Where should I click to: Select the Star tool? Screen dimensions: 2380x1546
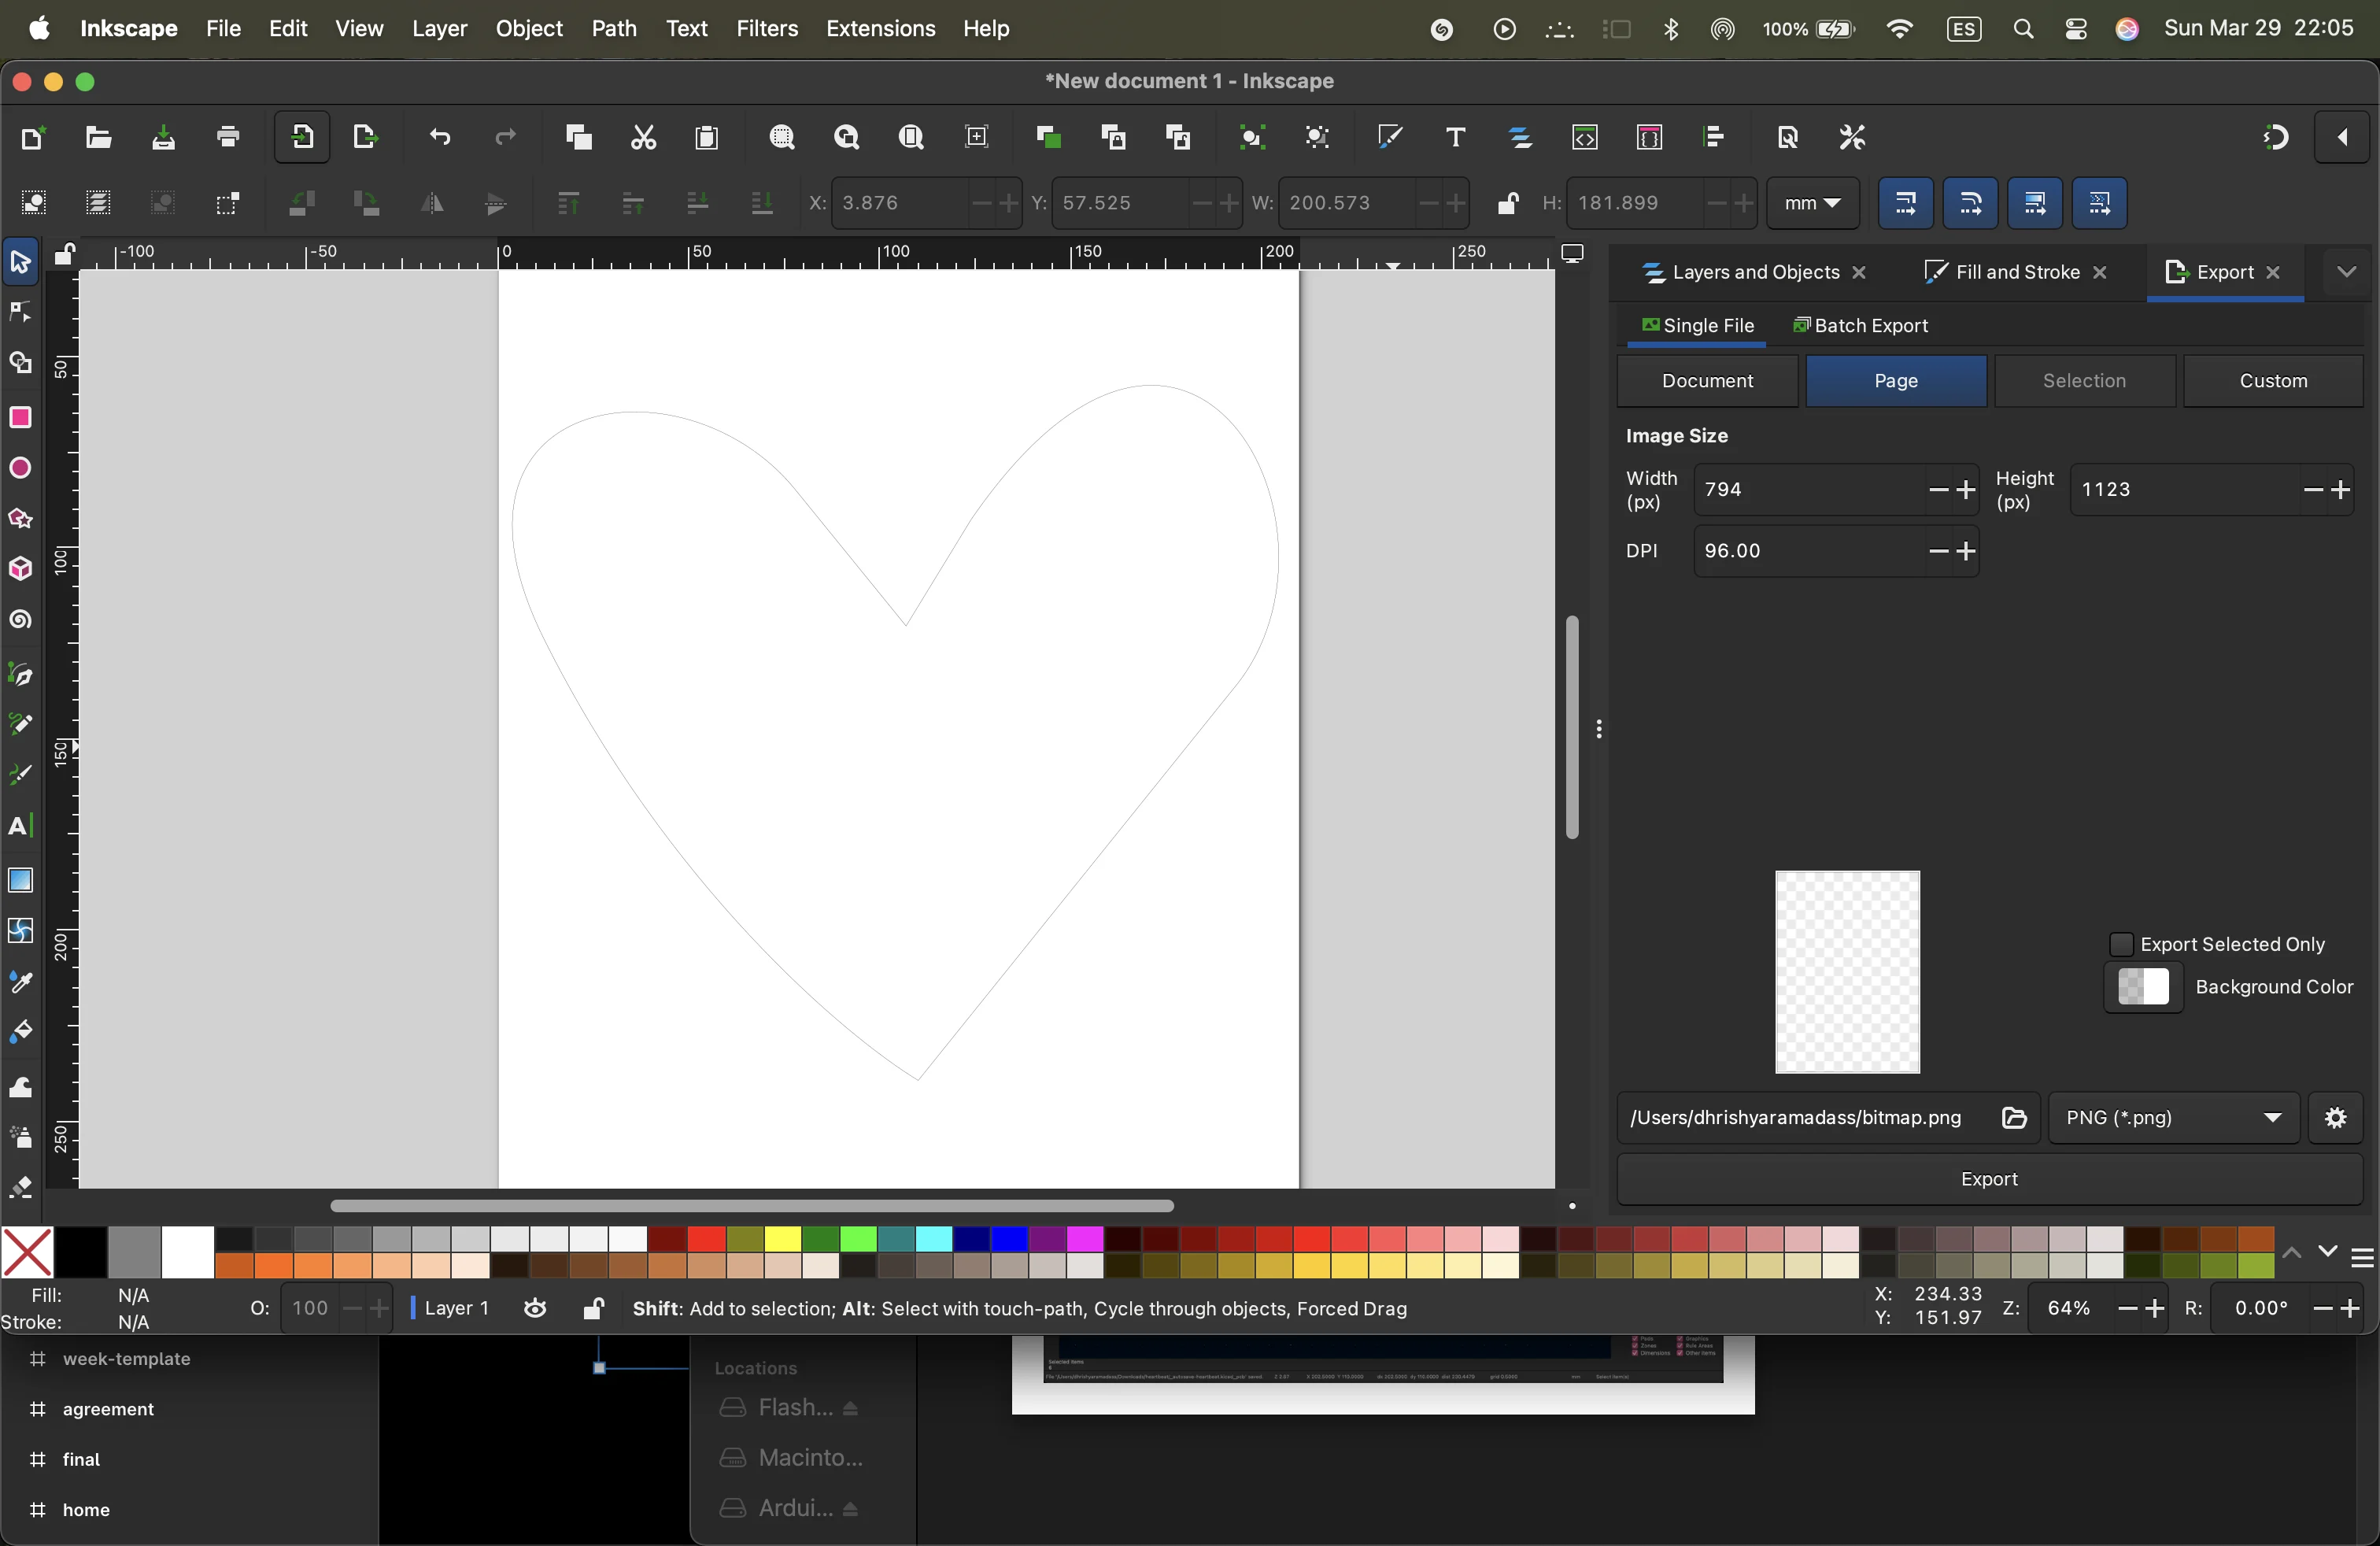(21, 519)
